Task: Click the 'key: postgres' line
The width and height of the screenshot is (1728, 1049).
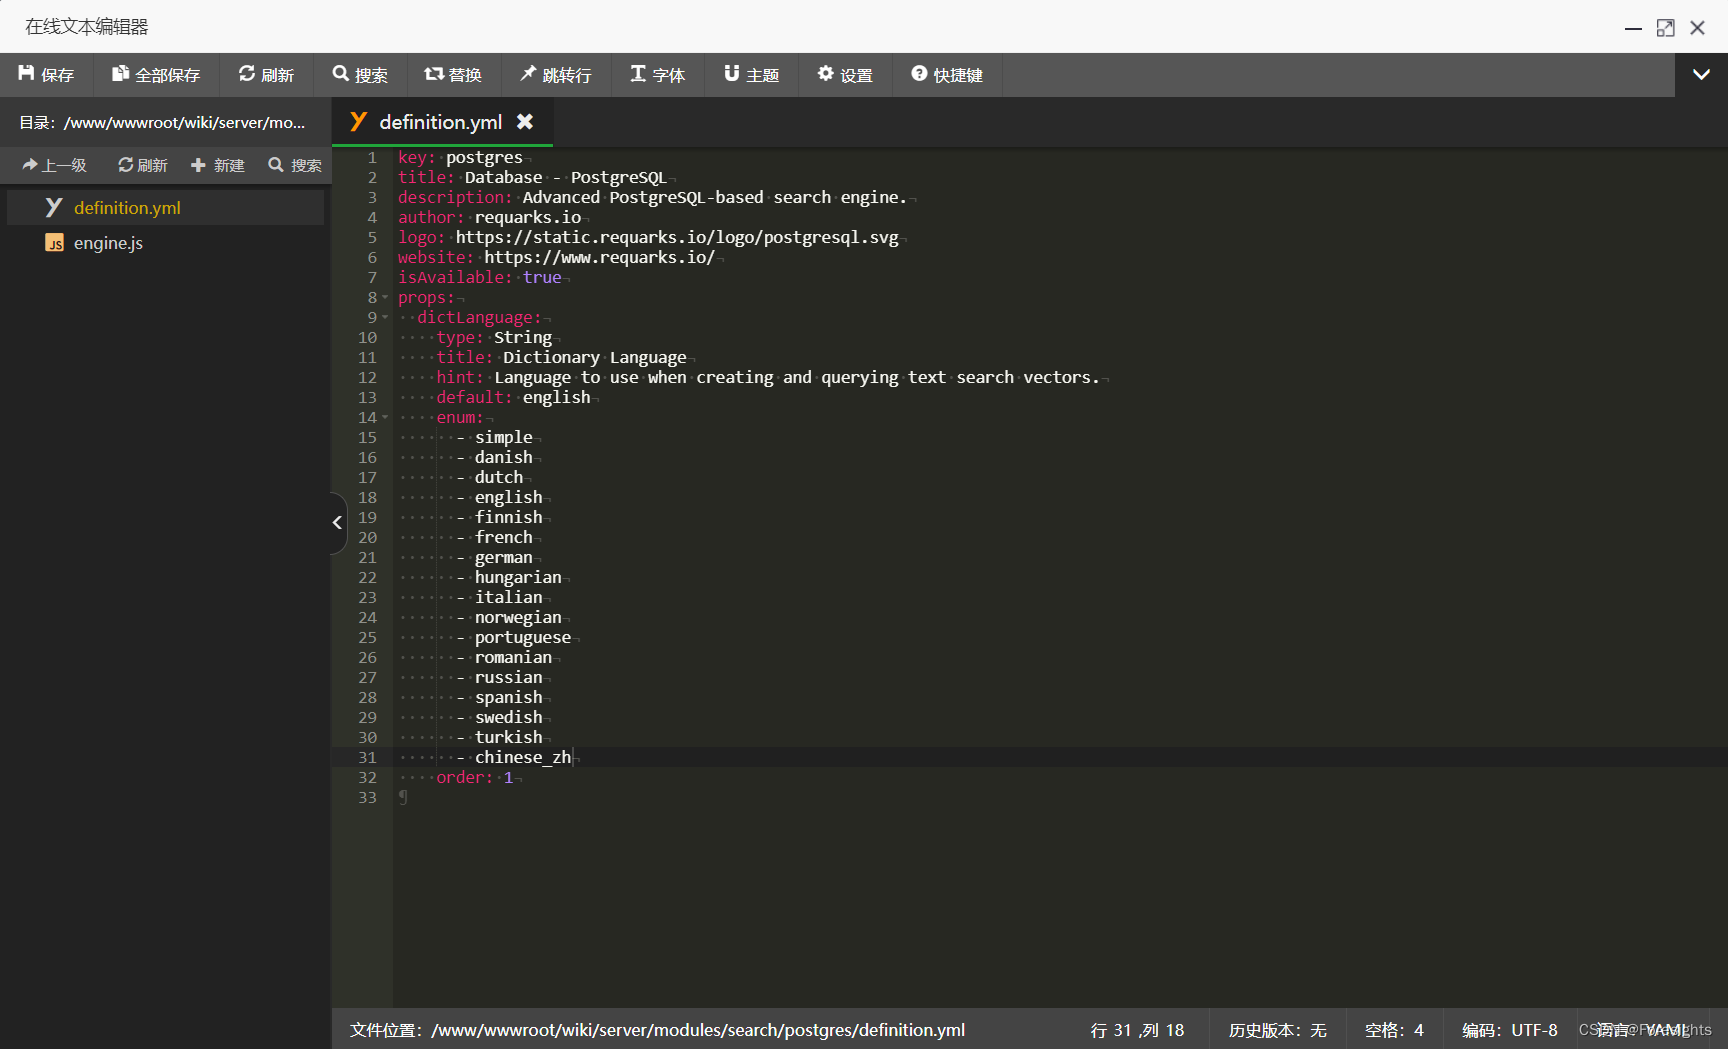Action: (x=460, y=157)
